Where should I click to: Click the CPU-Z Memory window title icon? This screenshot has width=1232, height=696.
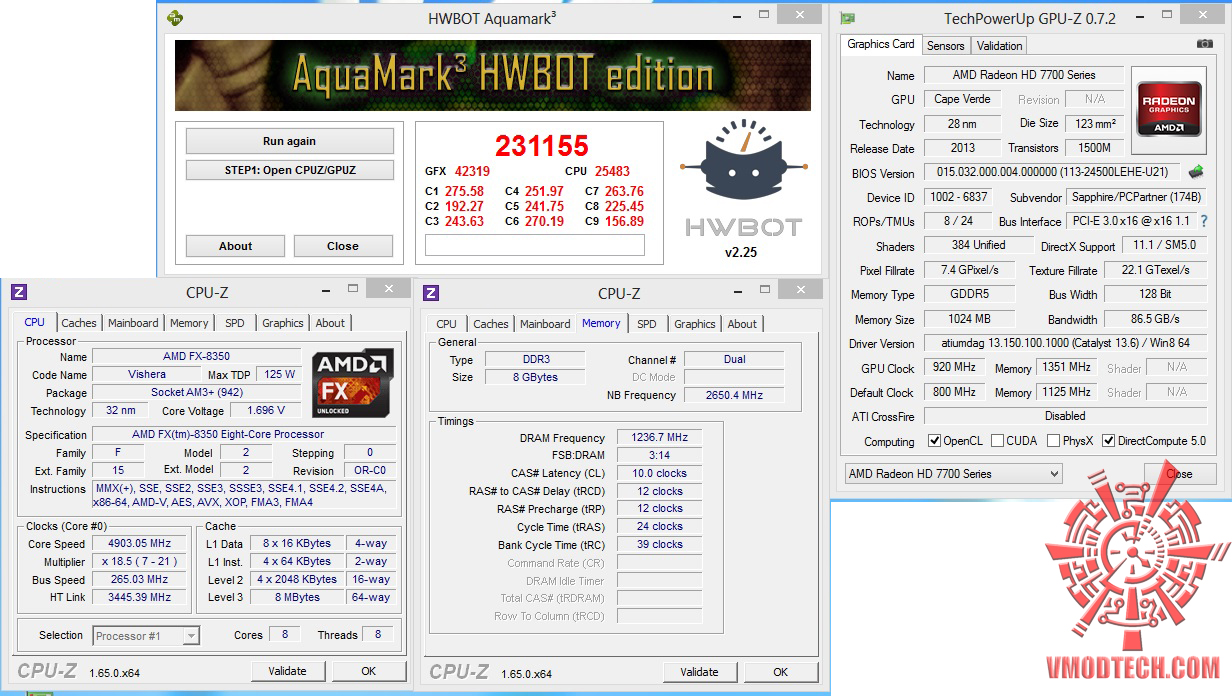[431, 293]
